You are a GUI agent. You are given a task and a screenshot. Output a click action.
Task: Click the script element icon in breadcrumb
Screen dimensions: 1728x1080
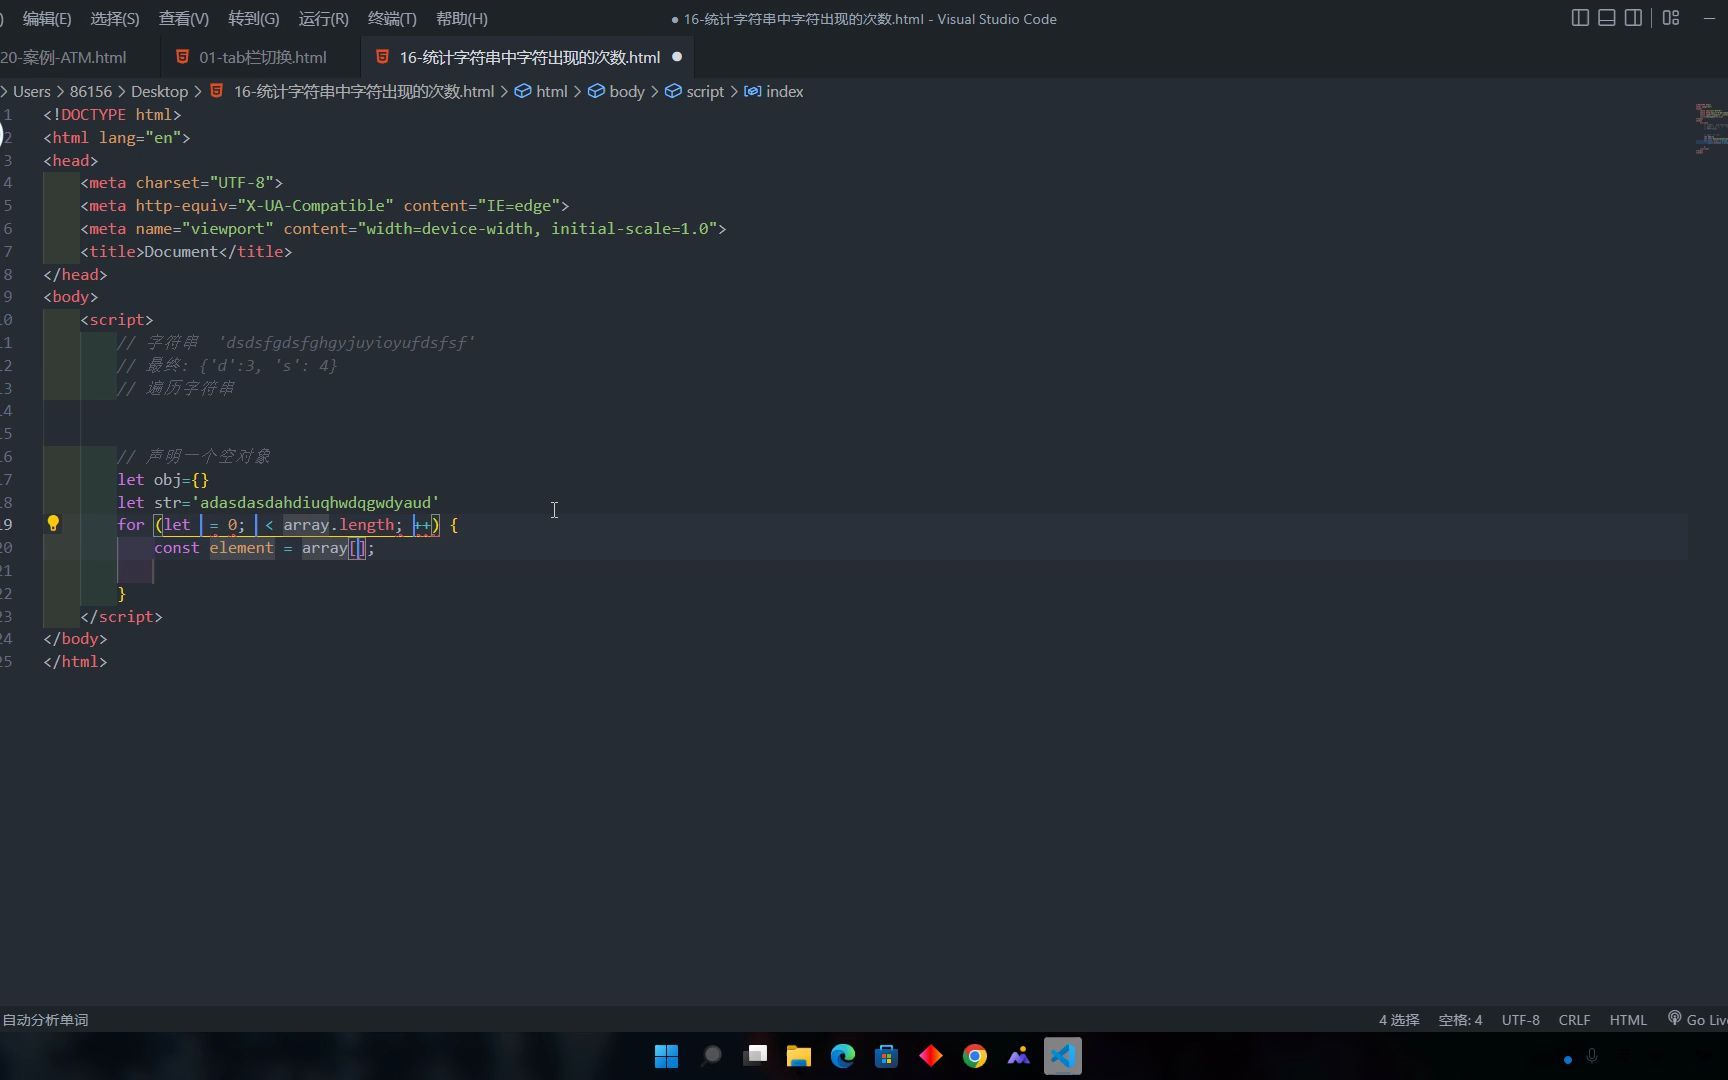[673, 91]
